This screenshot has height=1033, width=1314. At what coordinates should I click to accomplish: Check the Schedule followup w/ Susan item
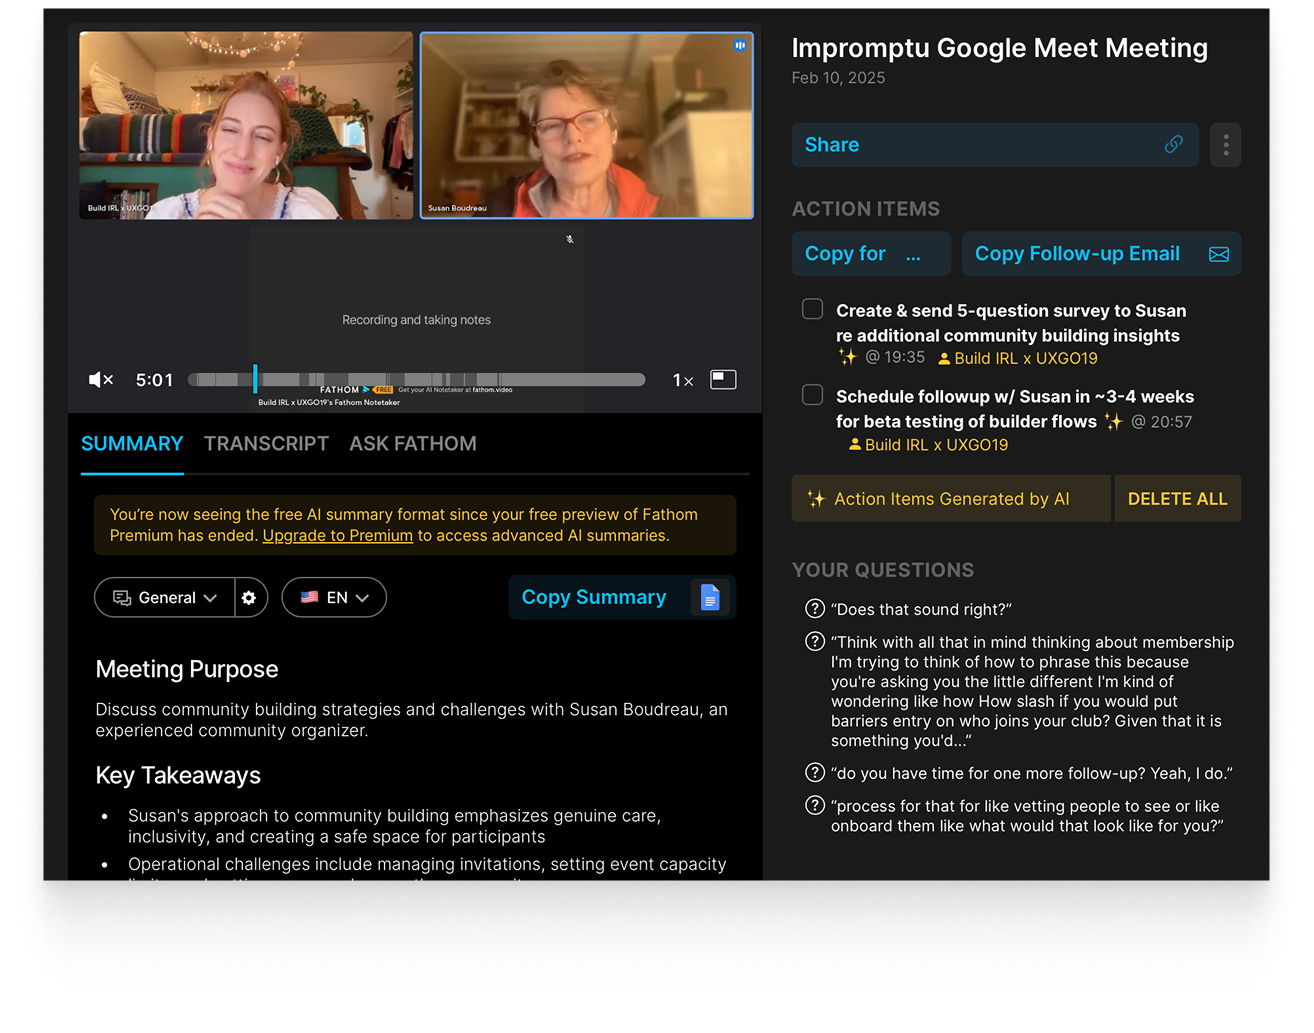pos(813,395)
